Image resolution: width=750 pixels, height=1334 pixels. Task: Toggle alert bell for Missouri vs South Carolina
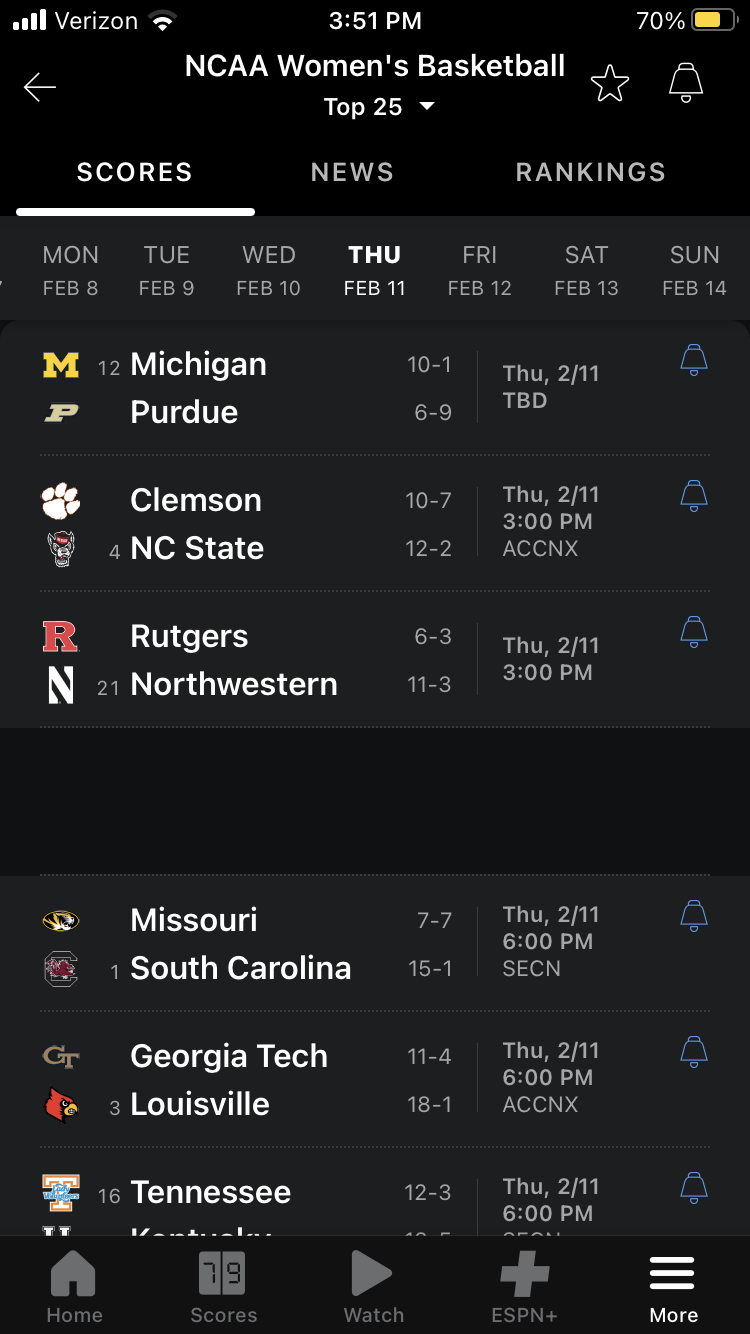(x=694, y=915)
